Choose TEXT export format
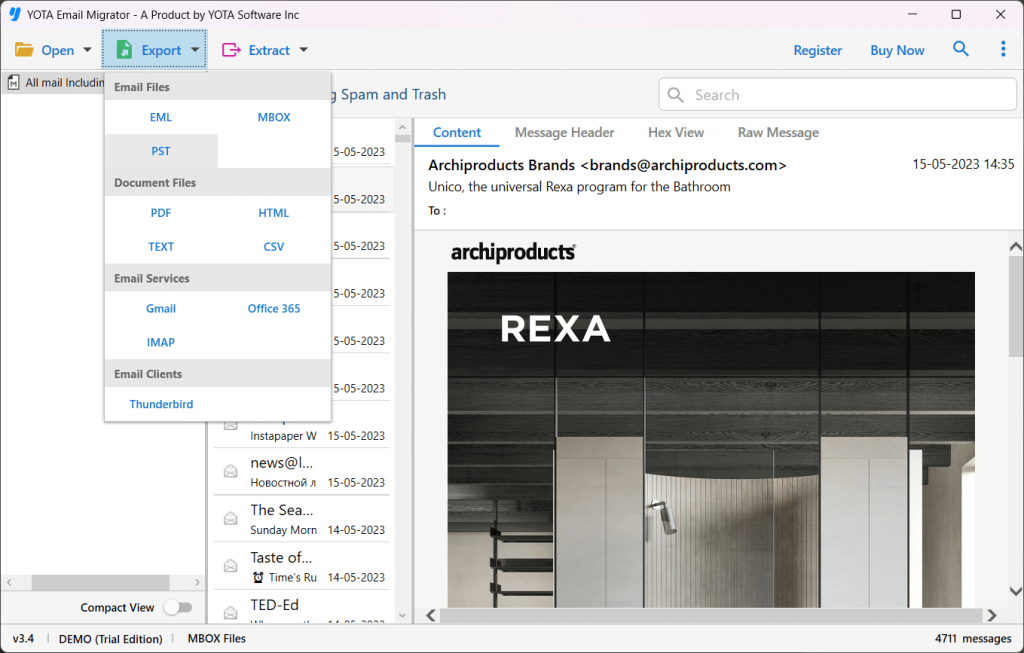The width and height of the screenshot is (1024, 653). click(161, 247)
